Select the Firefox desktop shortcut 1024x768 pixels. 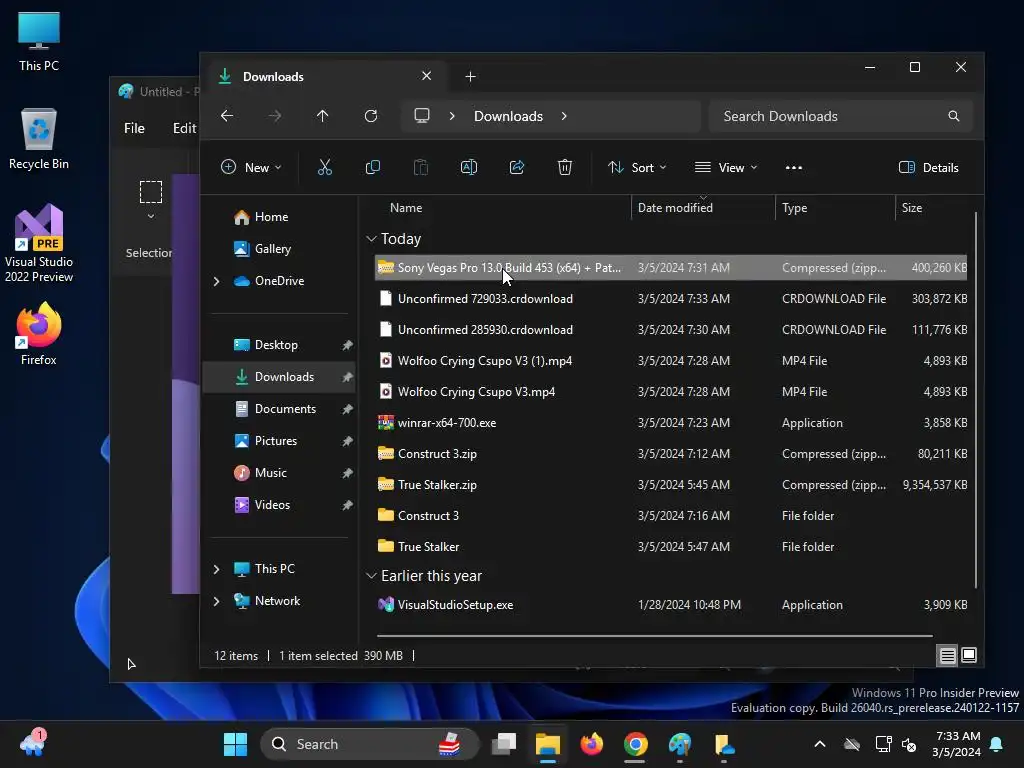coord(39,333)
